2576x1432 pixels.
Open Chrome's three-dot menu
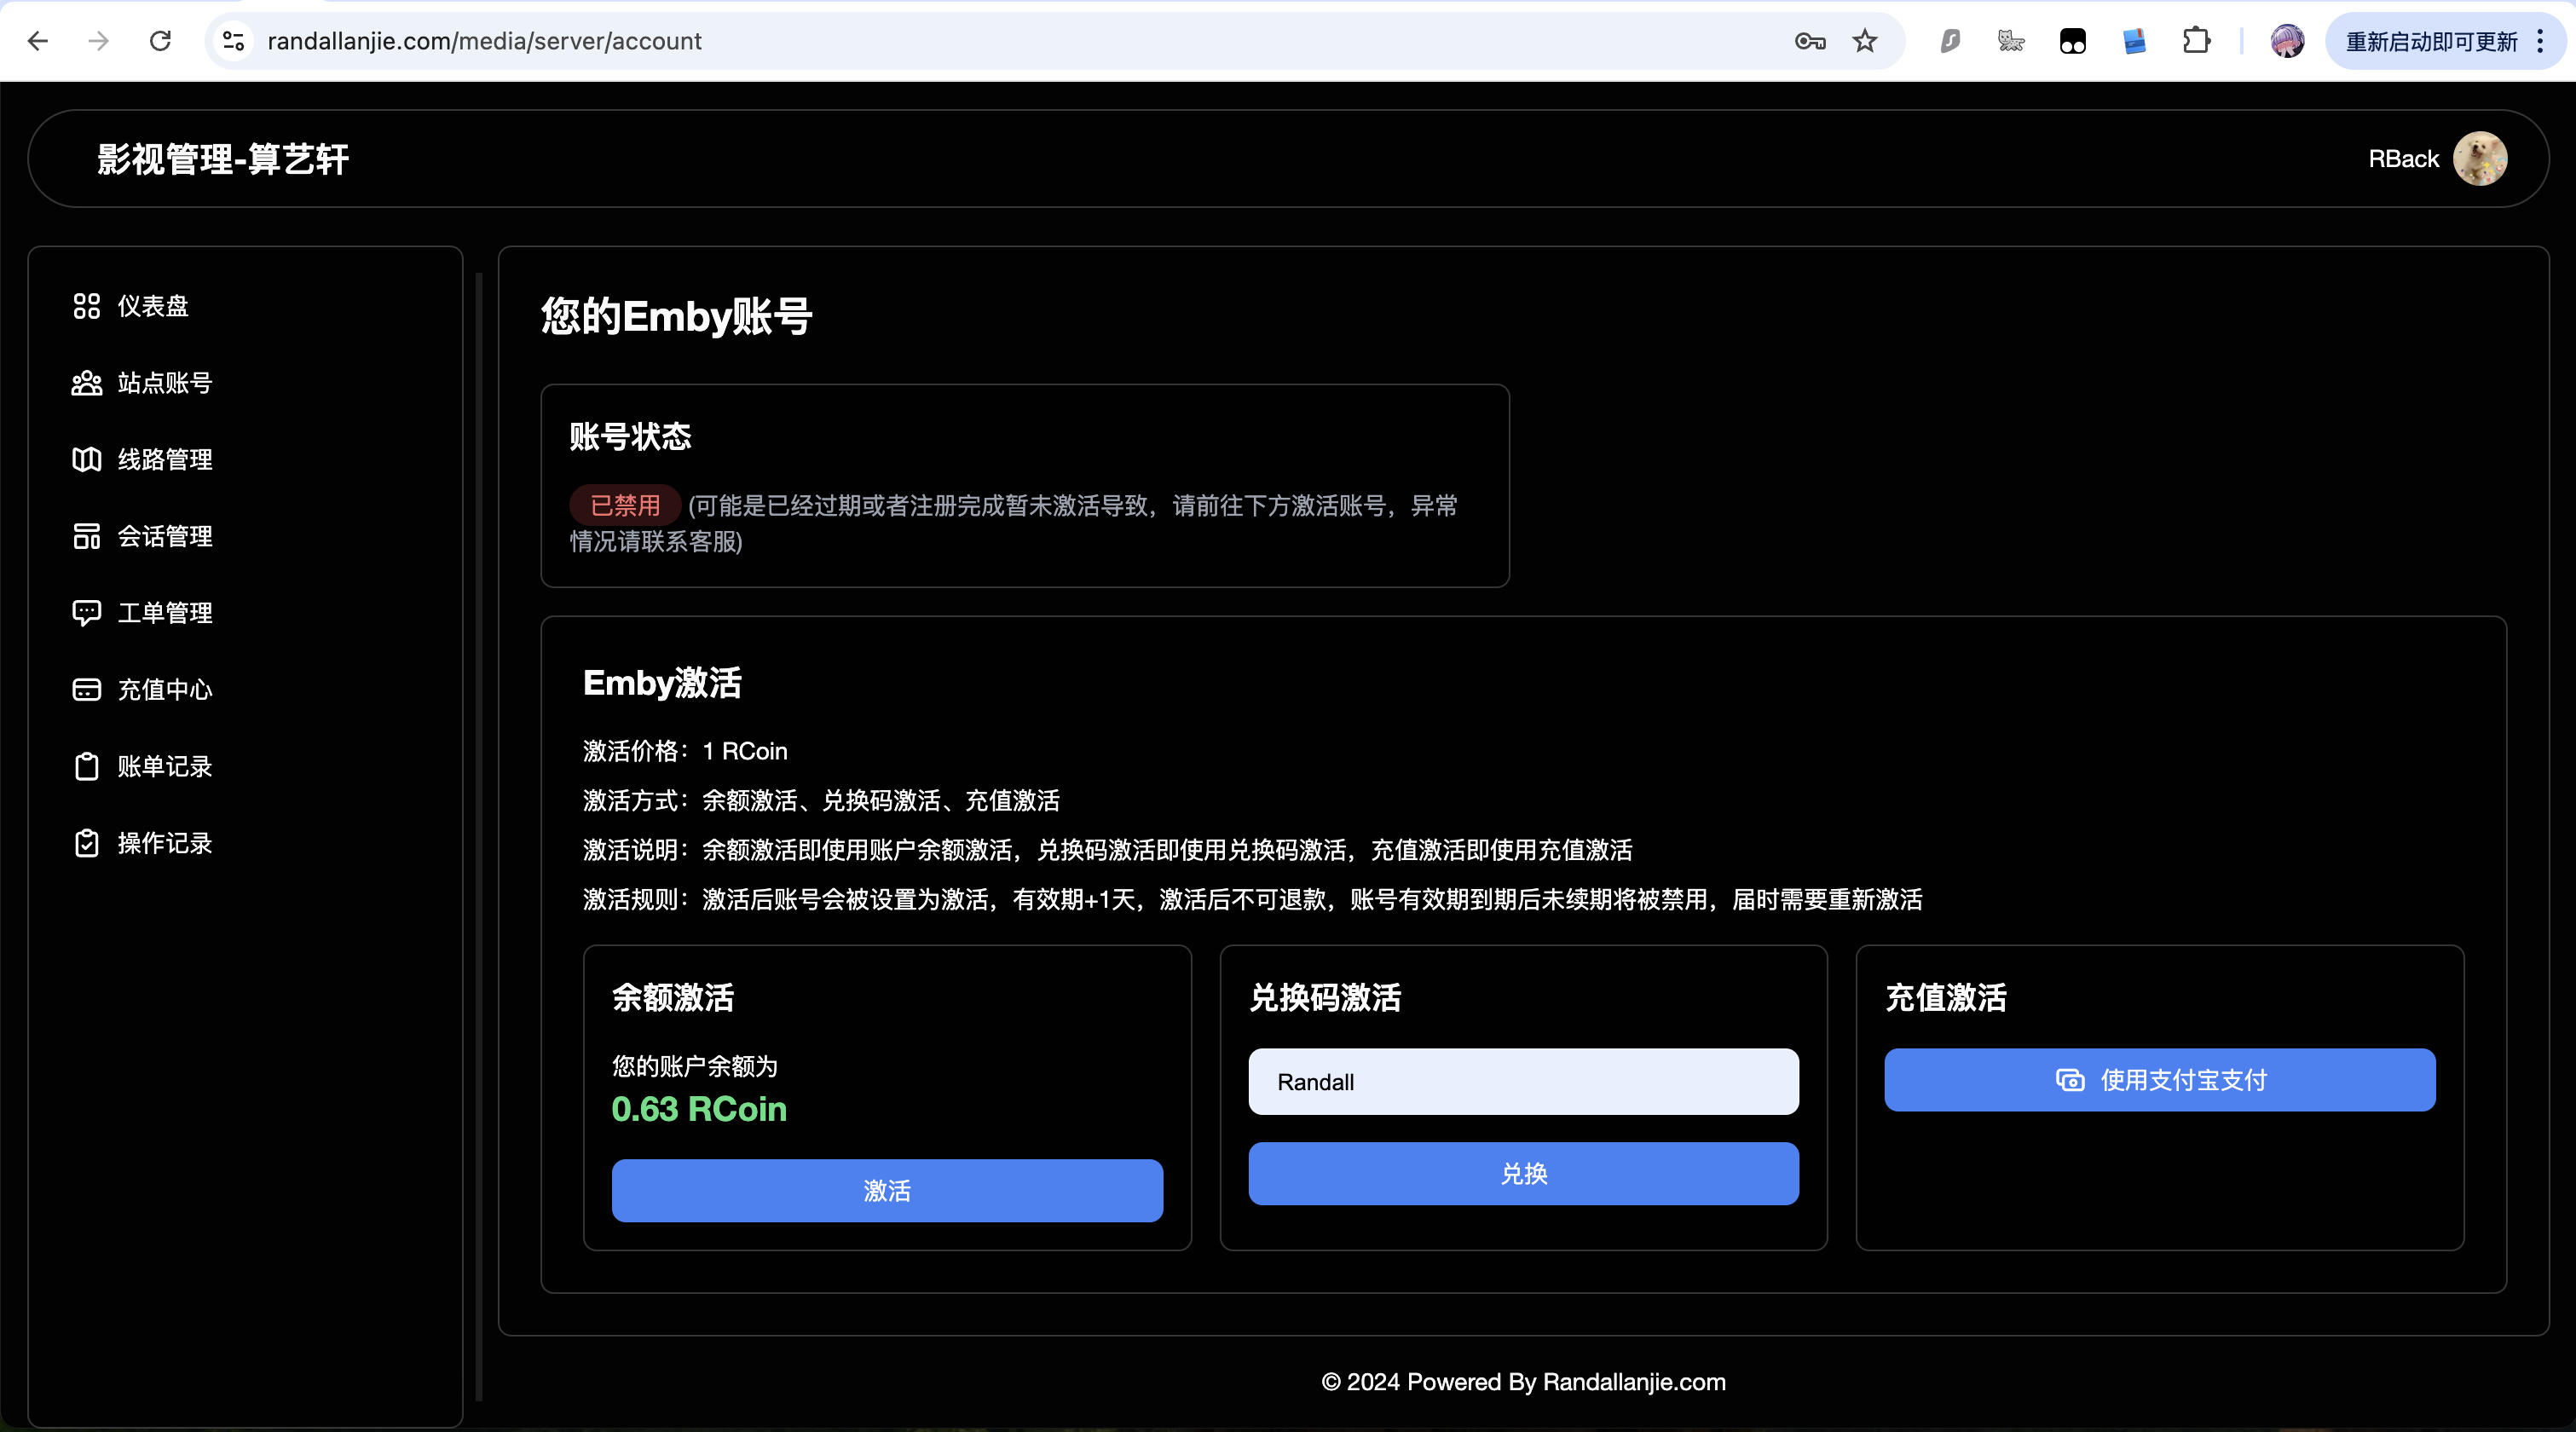[2540, 41]
